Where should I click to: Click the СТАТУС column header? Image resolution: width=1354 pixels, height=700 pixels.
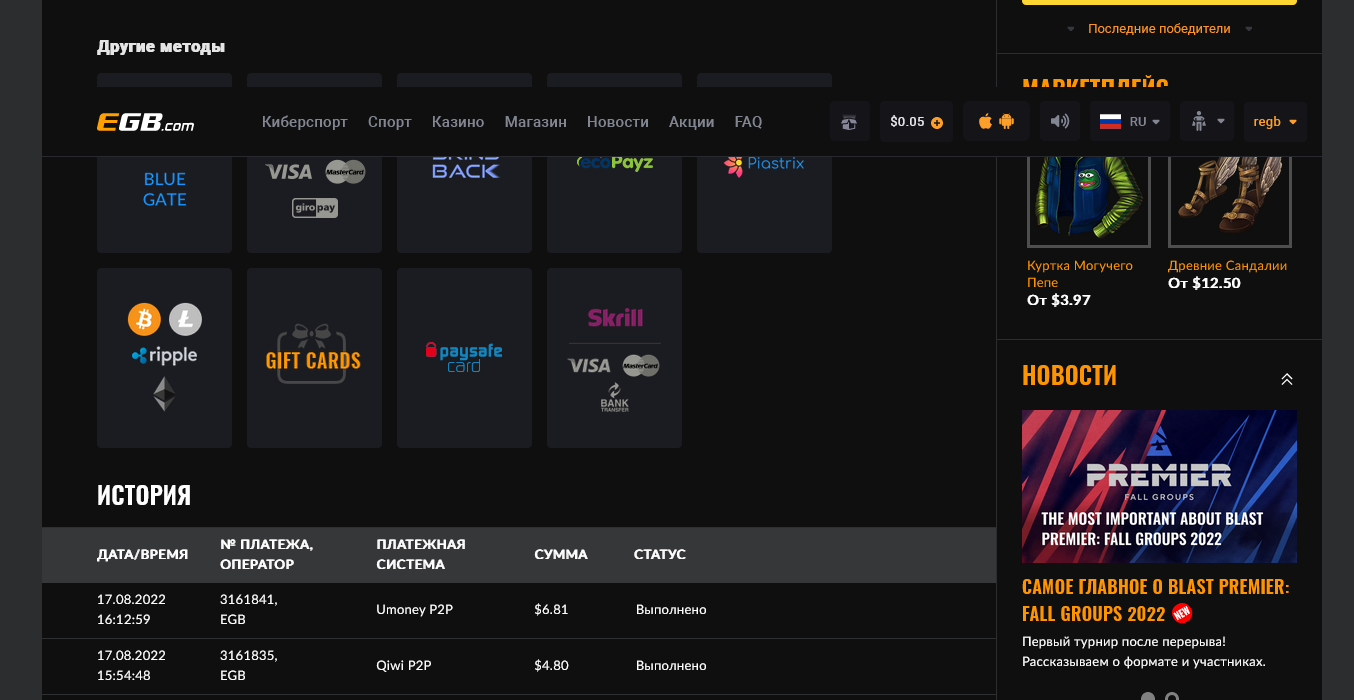pyautogui.click(x=660, y=554)
